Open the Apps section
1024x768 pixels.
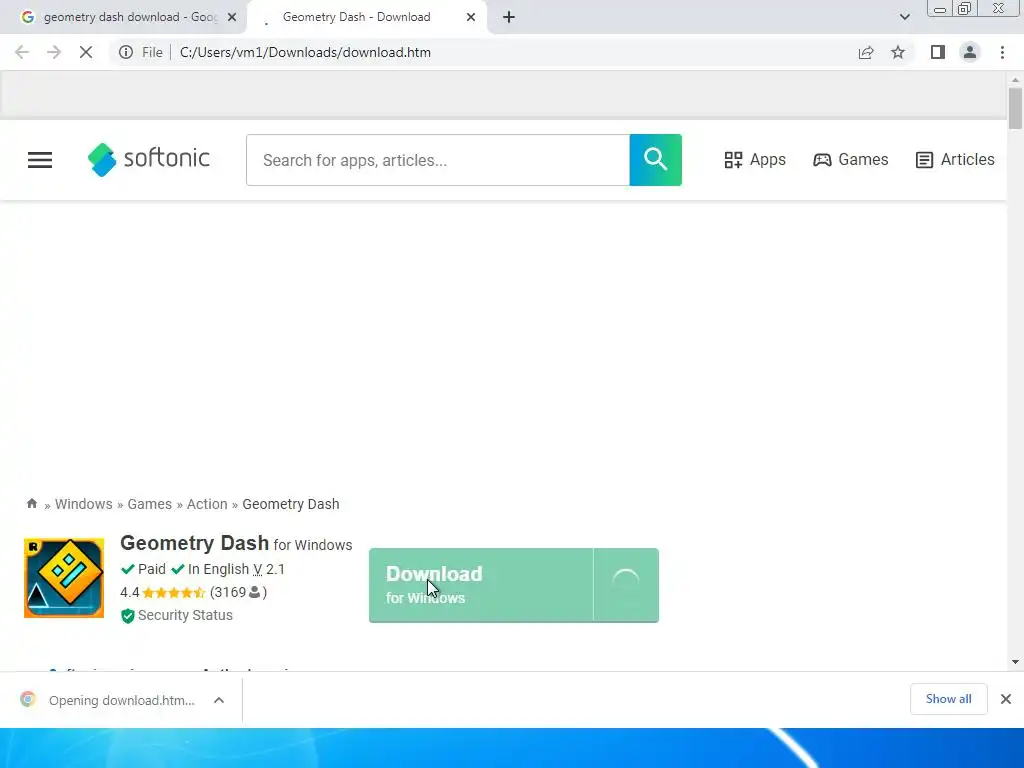tap(755, 160)
